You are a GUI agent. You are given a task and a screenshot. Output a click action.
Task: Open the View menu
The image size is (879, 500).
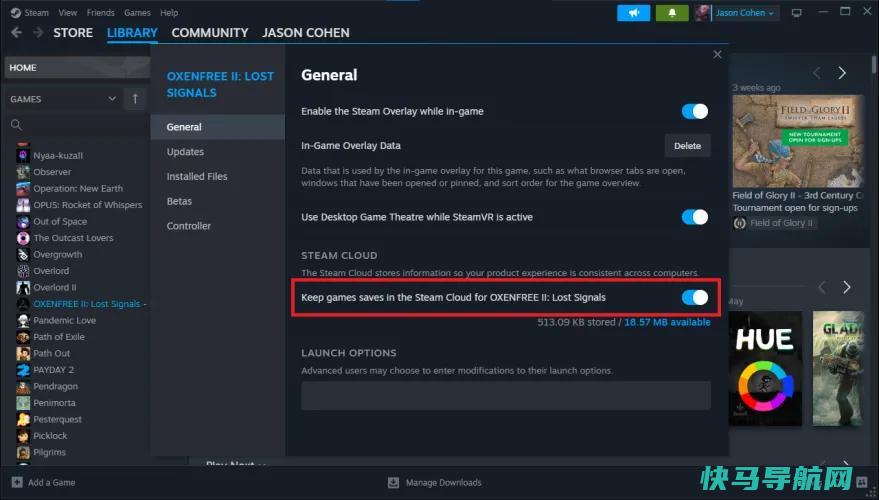point(68,12)
